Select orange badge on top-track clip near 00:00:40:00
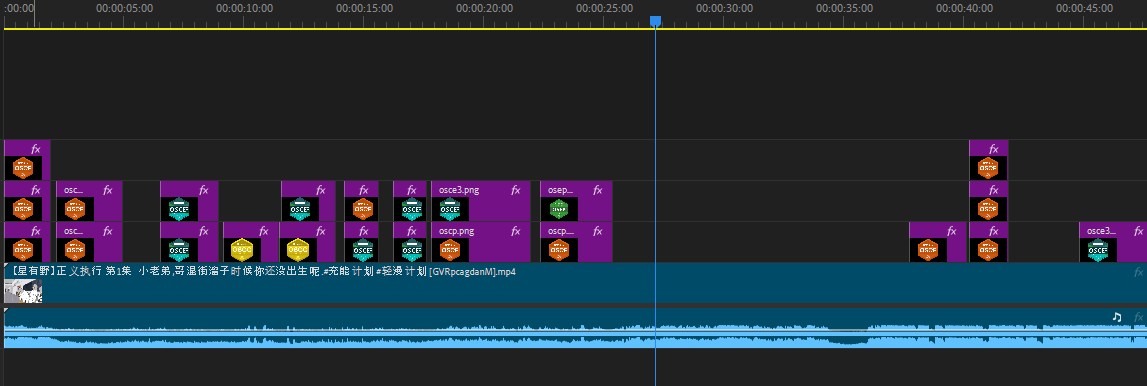 tap(988, 167)
